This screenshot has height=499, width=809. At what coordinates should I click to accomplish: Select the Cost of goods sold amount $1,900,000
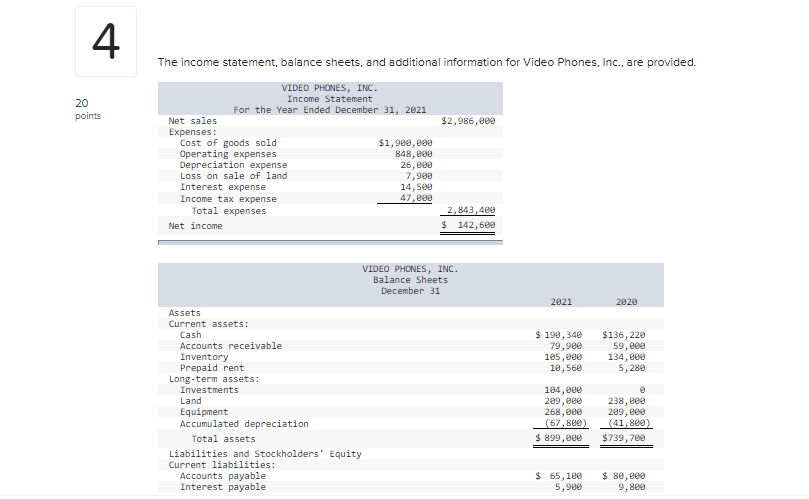point(406,143)
